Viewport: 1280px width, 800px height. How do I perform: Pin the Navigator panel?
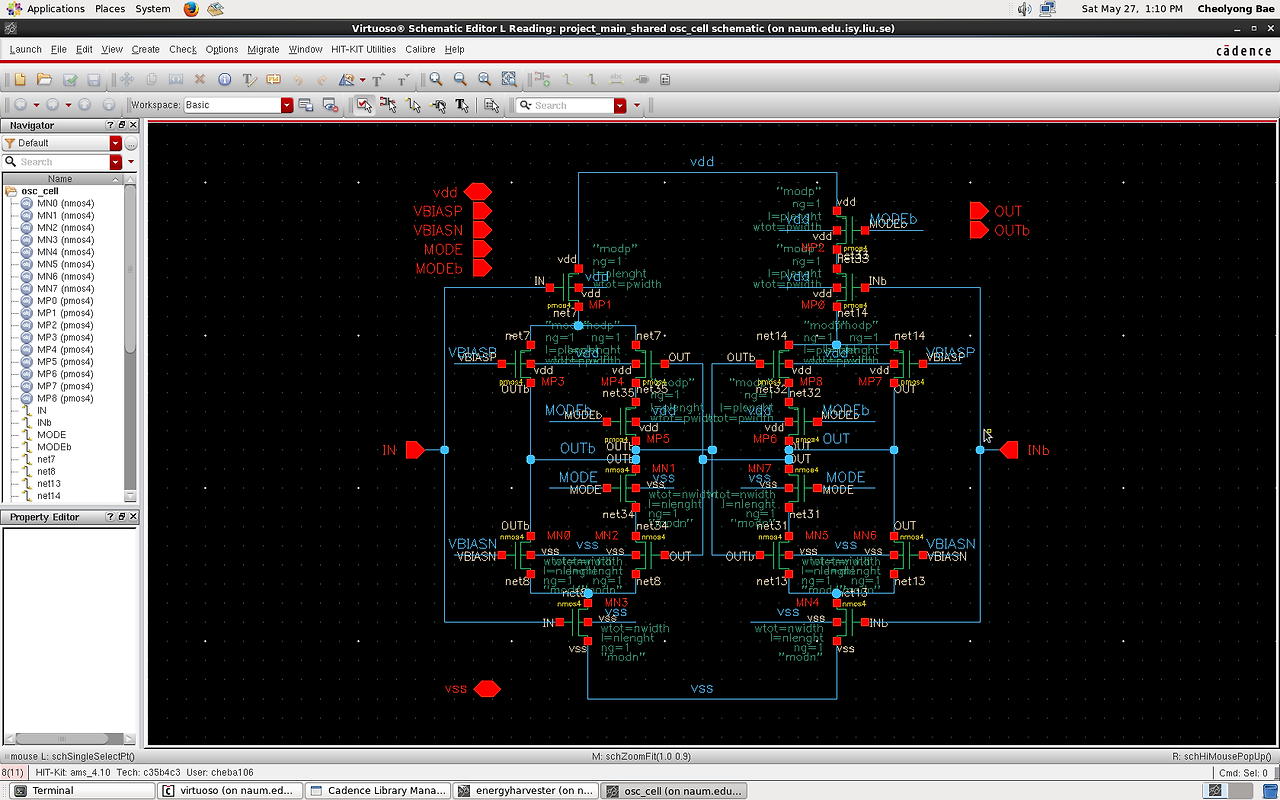(x=120, y=124)
